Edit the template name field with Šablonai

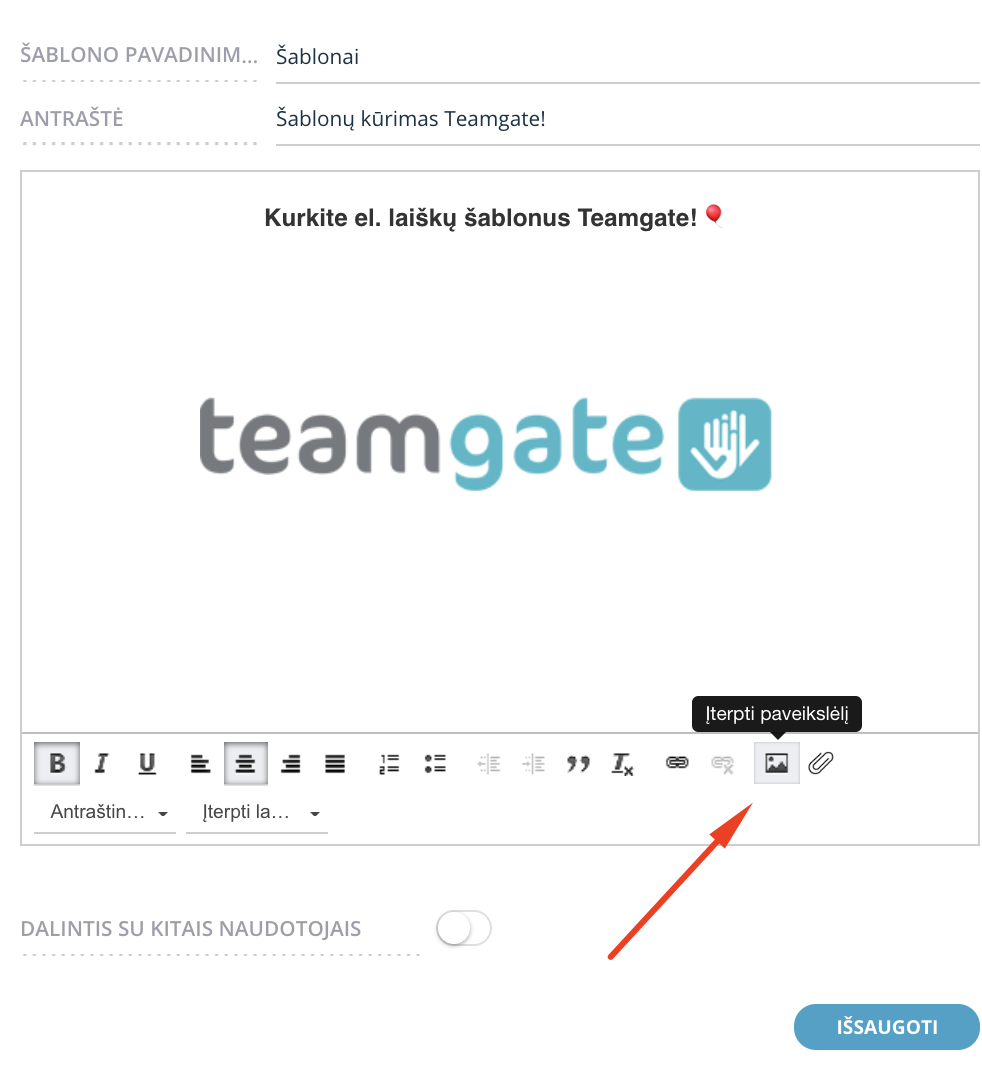point(627,58)
